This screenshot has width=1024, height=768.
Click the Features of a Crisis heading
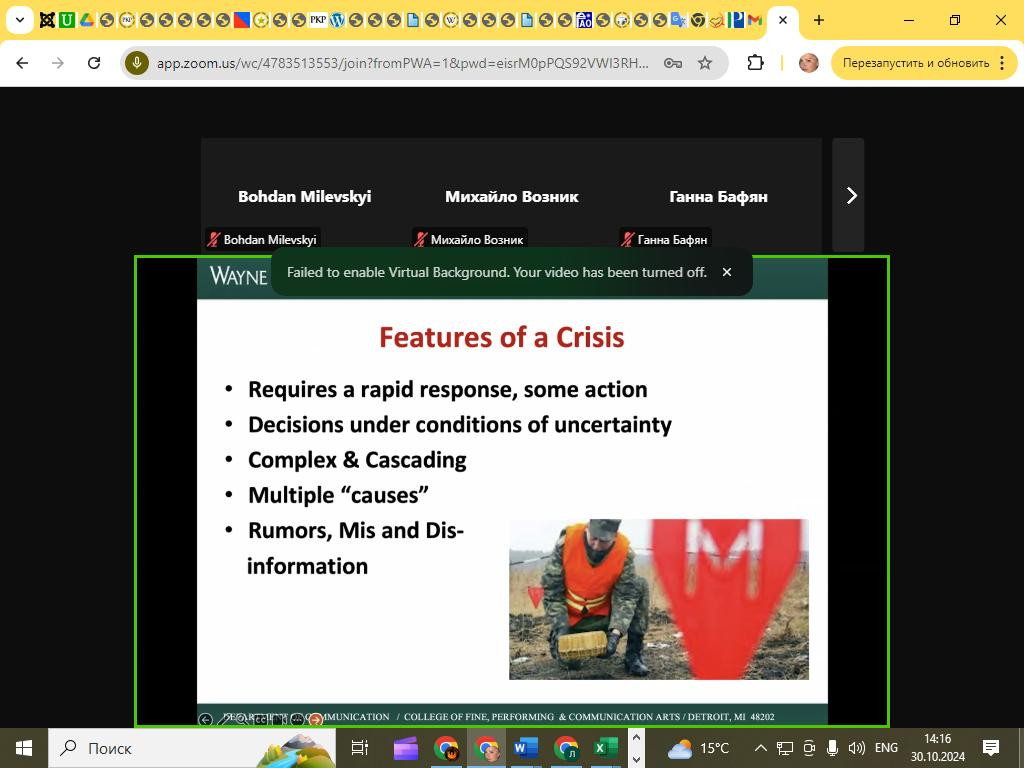pyautogui.click(x=502, y=338)
